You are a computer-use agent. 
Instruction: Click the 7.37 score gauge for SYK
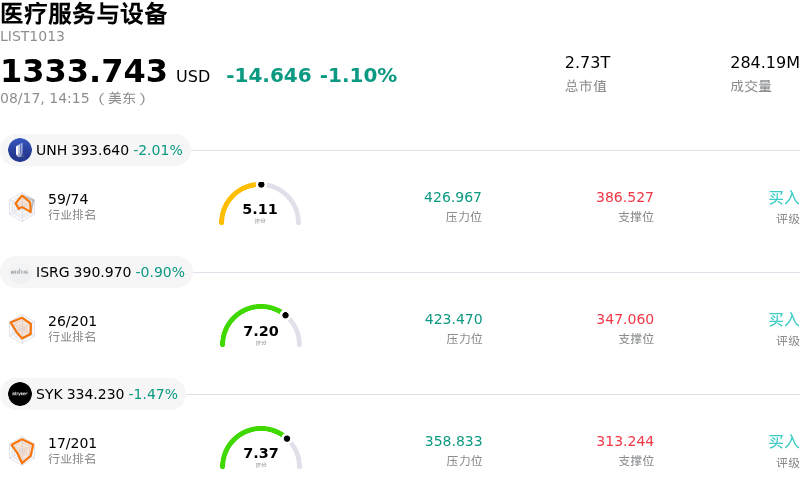coord(261,448)
